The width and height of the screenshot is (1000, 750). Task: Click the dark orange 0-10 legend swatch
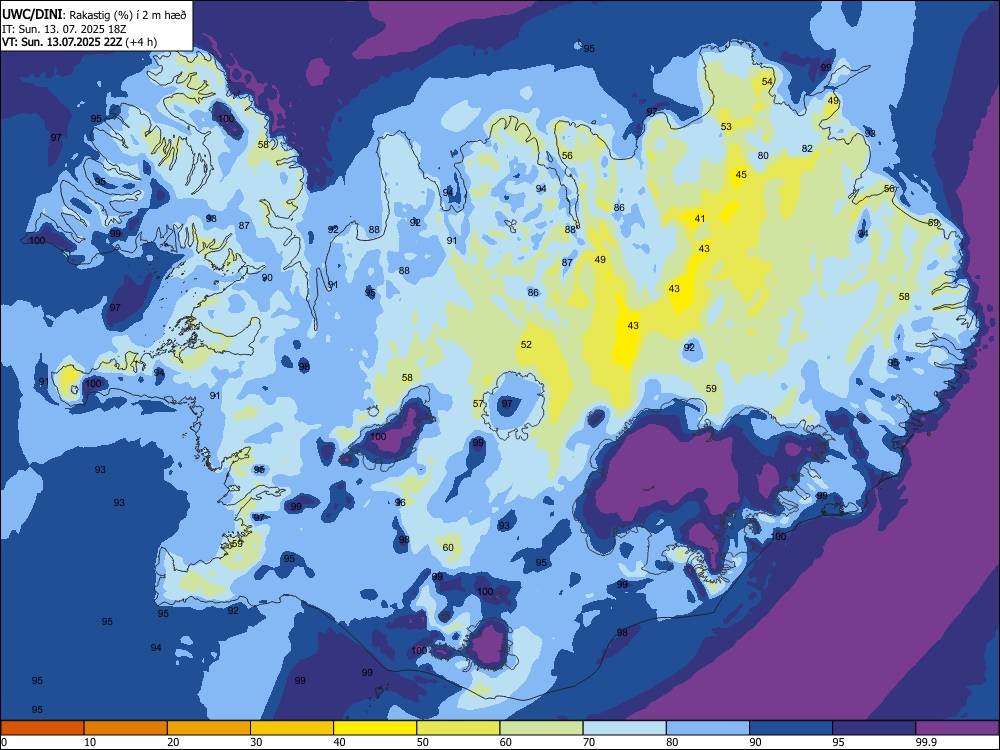[x=42, y=728]
